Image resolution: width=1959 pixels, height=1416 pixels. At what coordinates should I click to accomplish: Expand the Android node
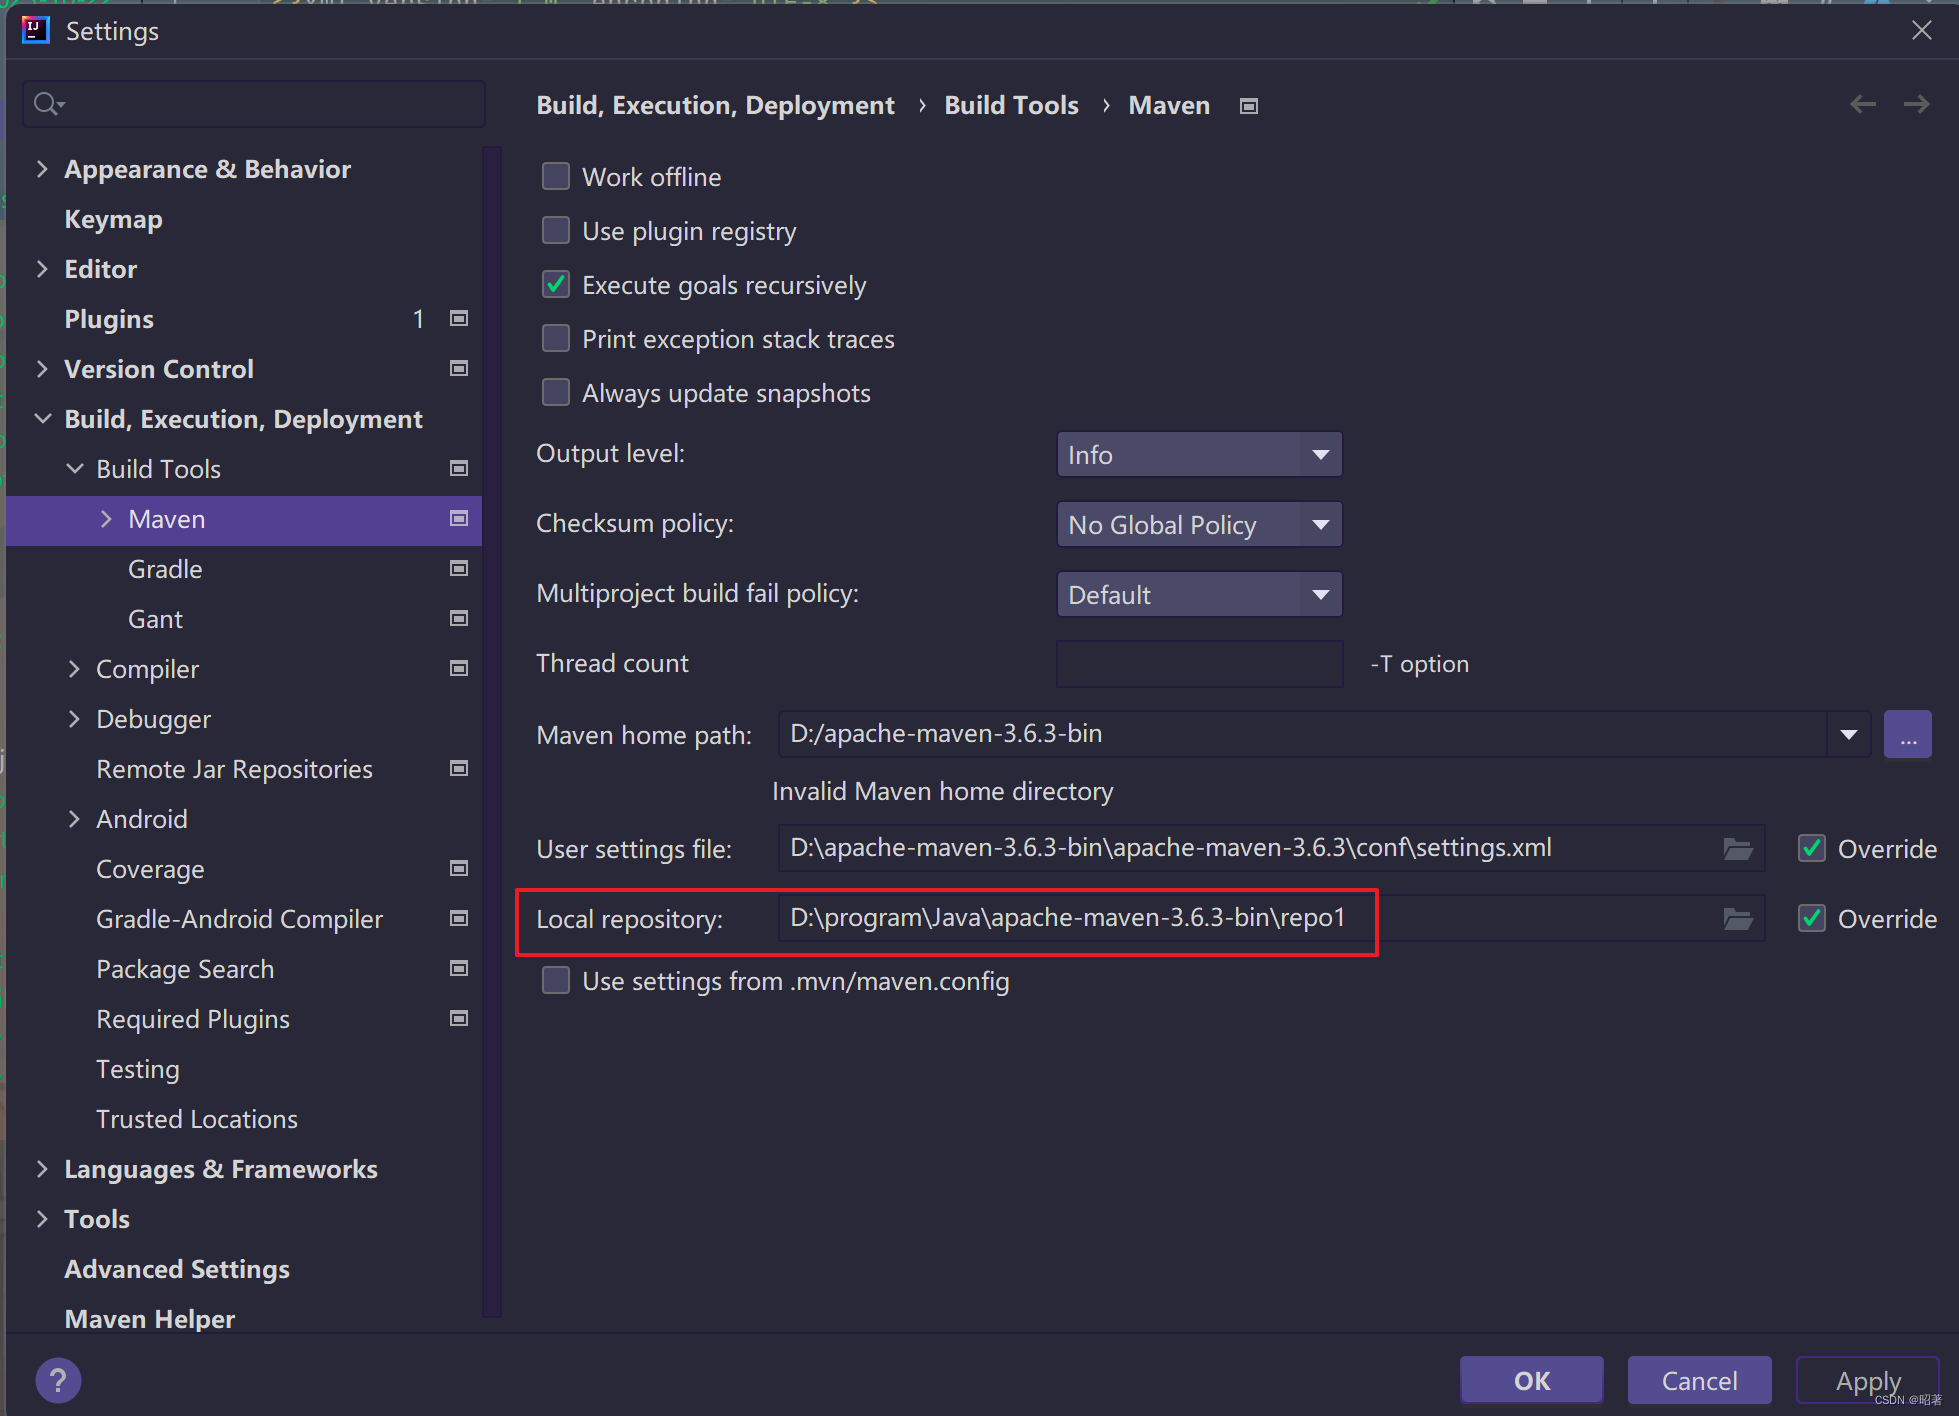click(74, 819)
